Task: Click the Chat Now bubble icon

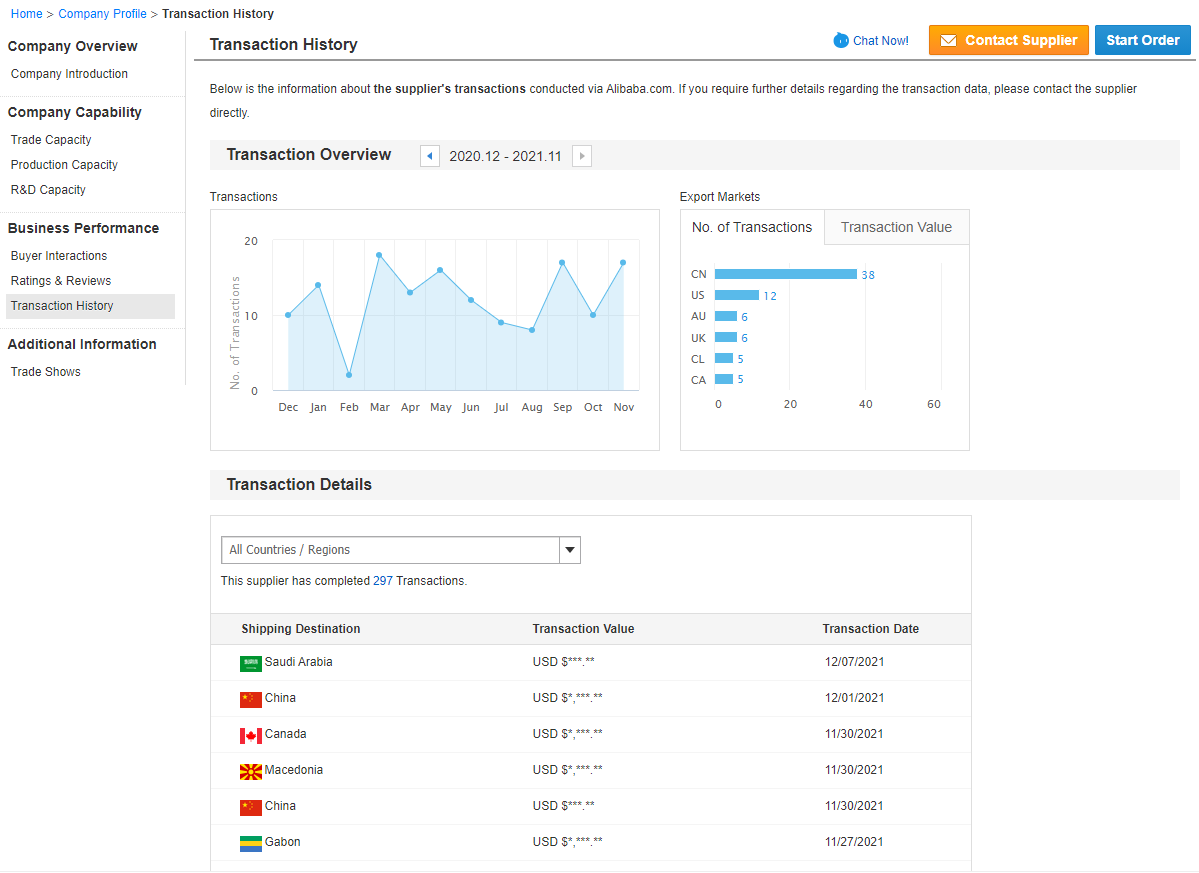Action: (x=840, y=41)
